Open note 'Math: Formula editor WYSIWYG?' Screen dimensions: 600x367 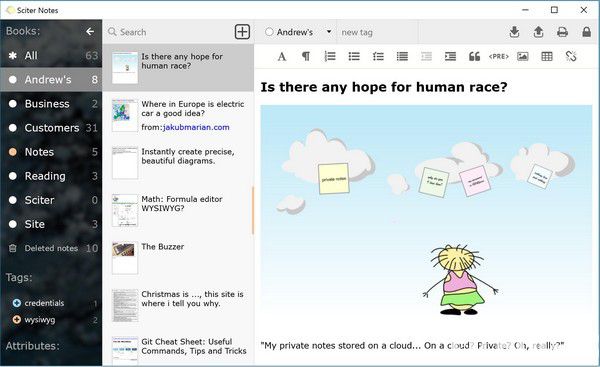point(178,210)
